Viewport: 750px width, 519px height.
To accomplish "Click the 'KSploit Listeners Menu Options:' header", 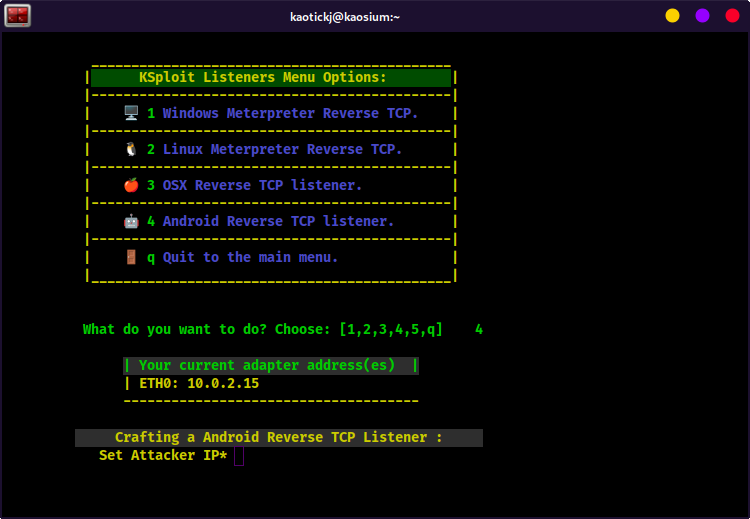I will click(x=271, y=77).
